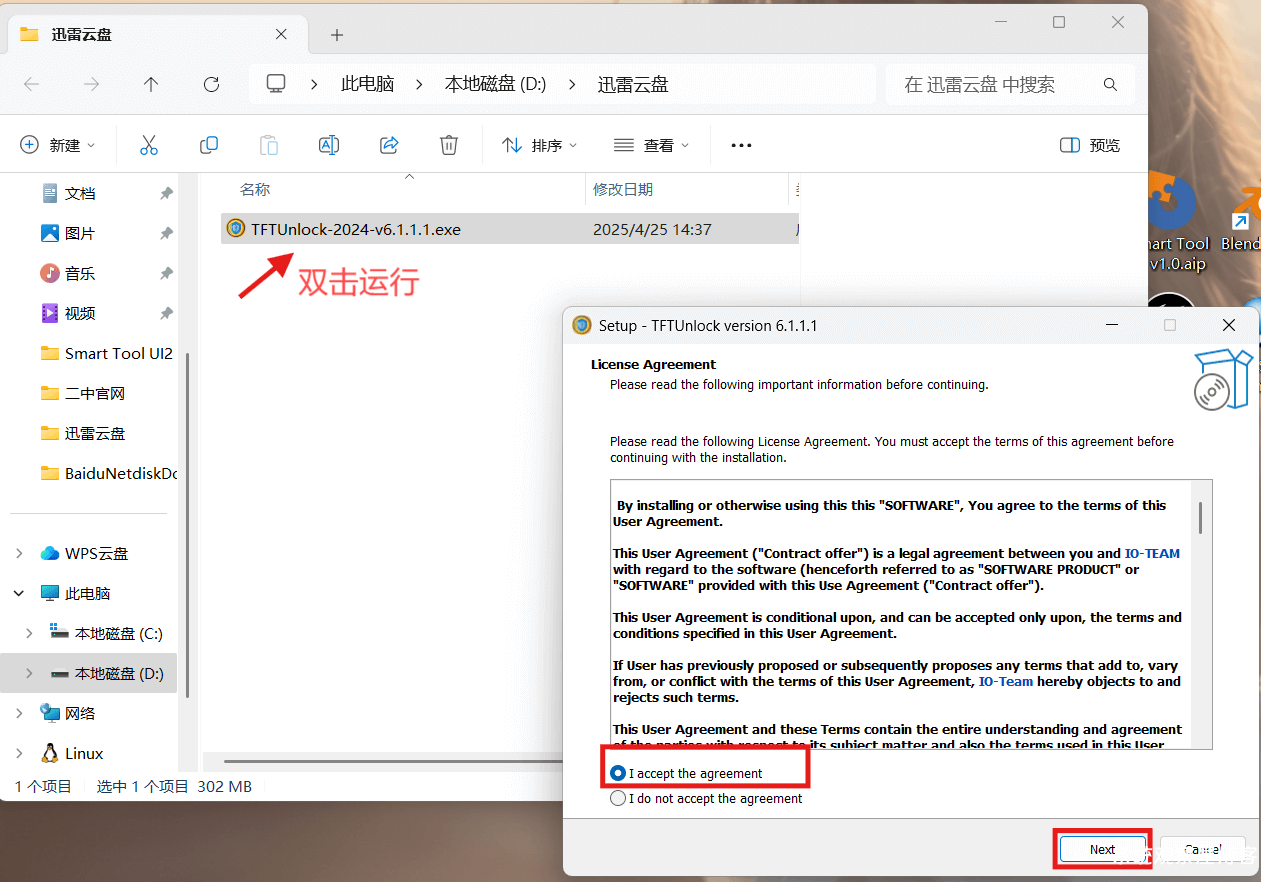Viewport: 1261px width, 882px height.
Task: Expand 本地磁盘 (D:) node
Action: [x=29, y=673]
